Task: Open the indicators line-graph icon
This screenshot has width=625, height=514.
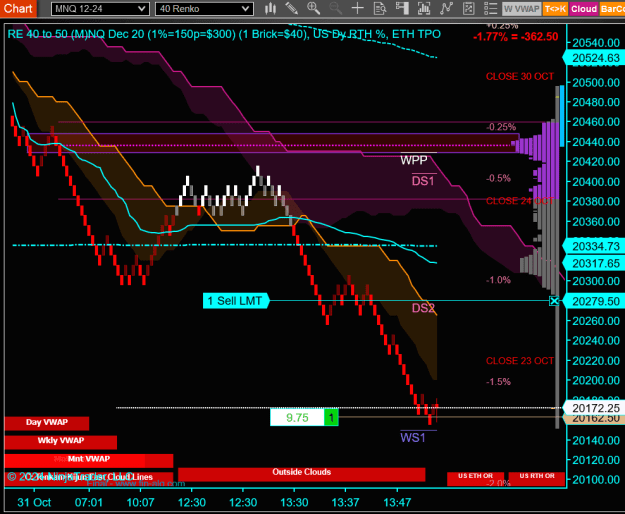Action: coord(446,8)
